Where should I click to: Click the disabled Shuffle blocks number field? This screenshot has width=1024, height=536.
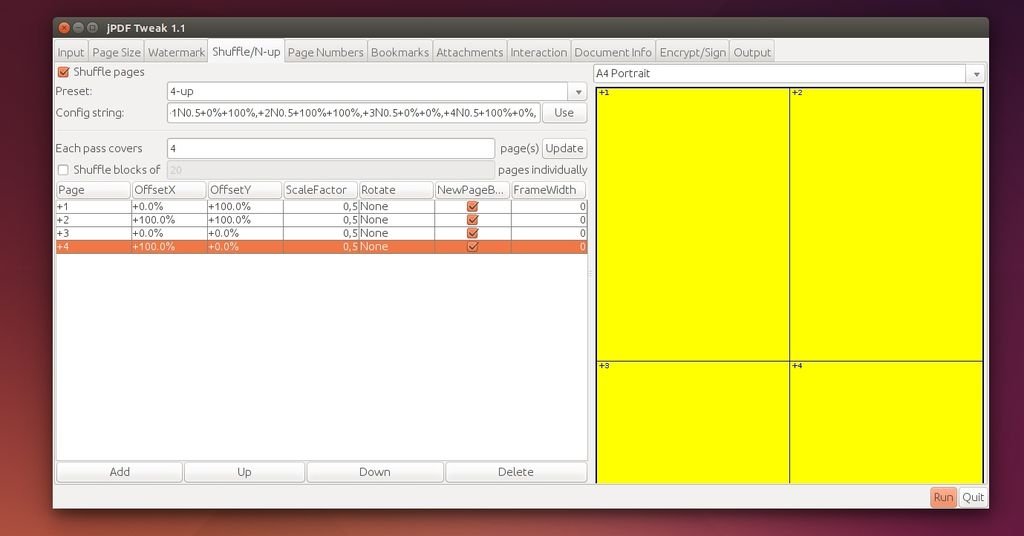click(x=330, y=170)
